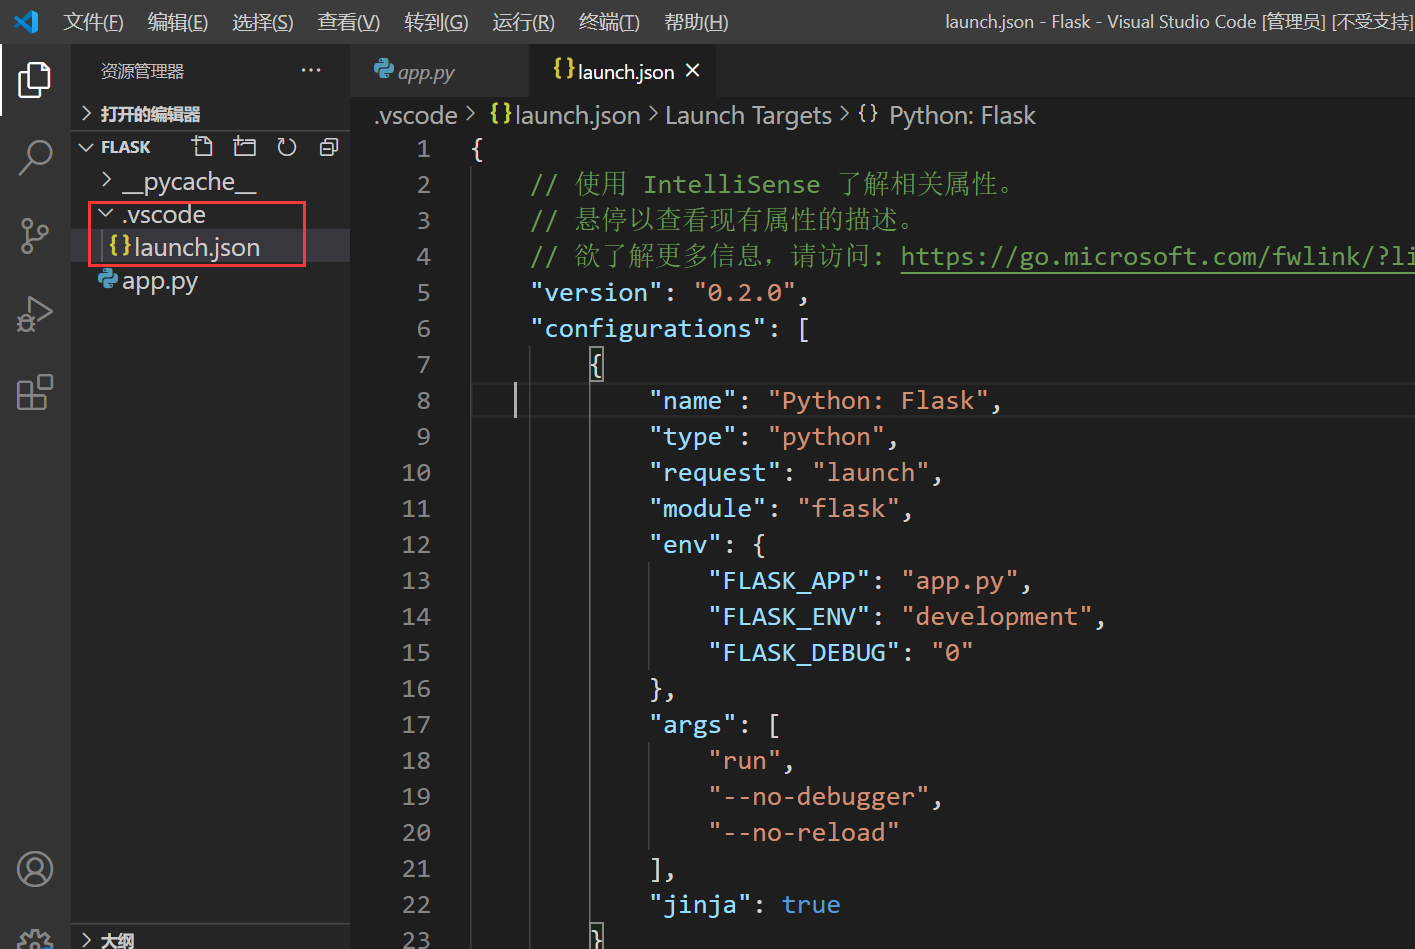Click the "Python: Flask" name value
The width and height of the screenshot is (1415, 949).
coord(879,400)
